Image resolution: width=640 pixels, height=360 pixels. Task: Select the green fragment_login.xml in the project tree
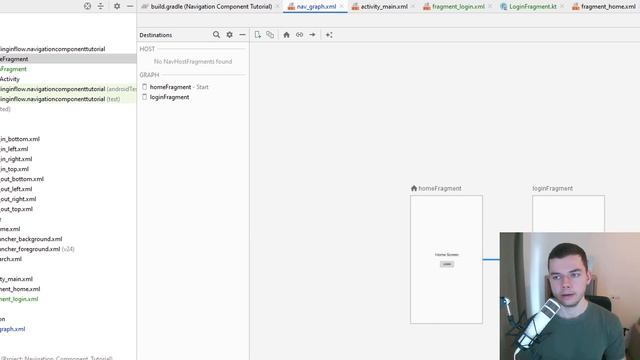(x=19, y=299)
